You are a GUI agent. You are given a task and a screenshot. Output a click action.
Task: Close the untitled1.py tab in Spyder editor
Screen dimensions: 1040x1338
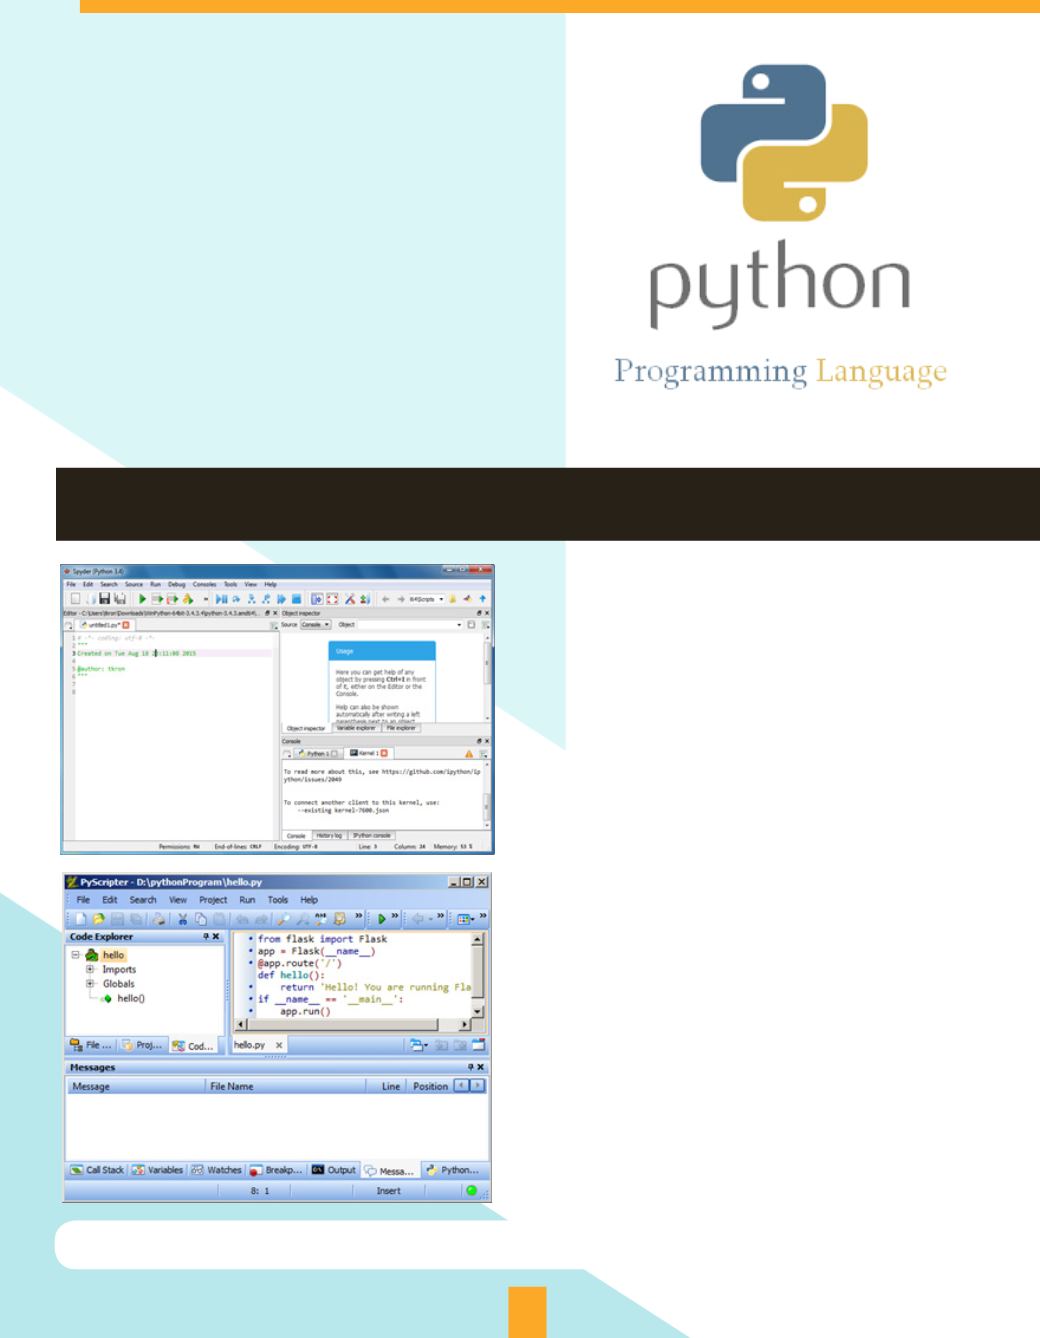(x=126, y=624)
